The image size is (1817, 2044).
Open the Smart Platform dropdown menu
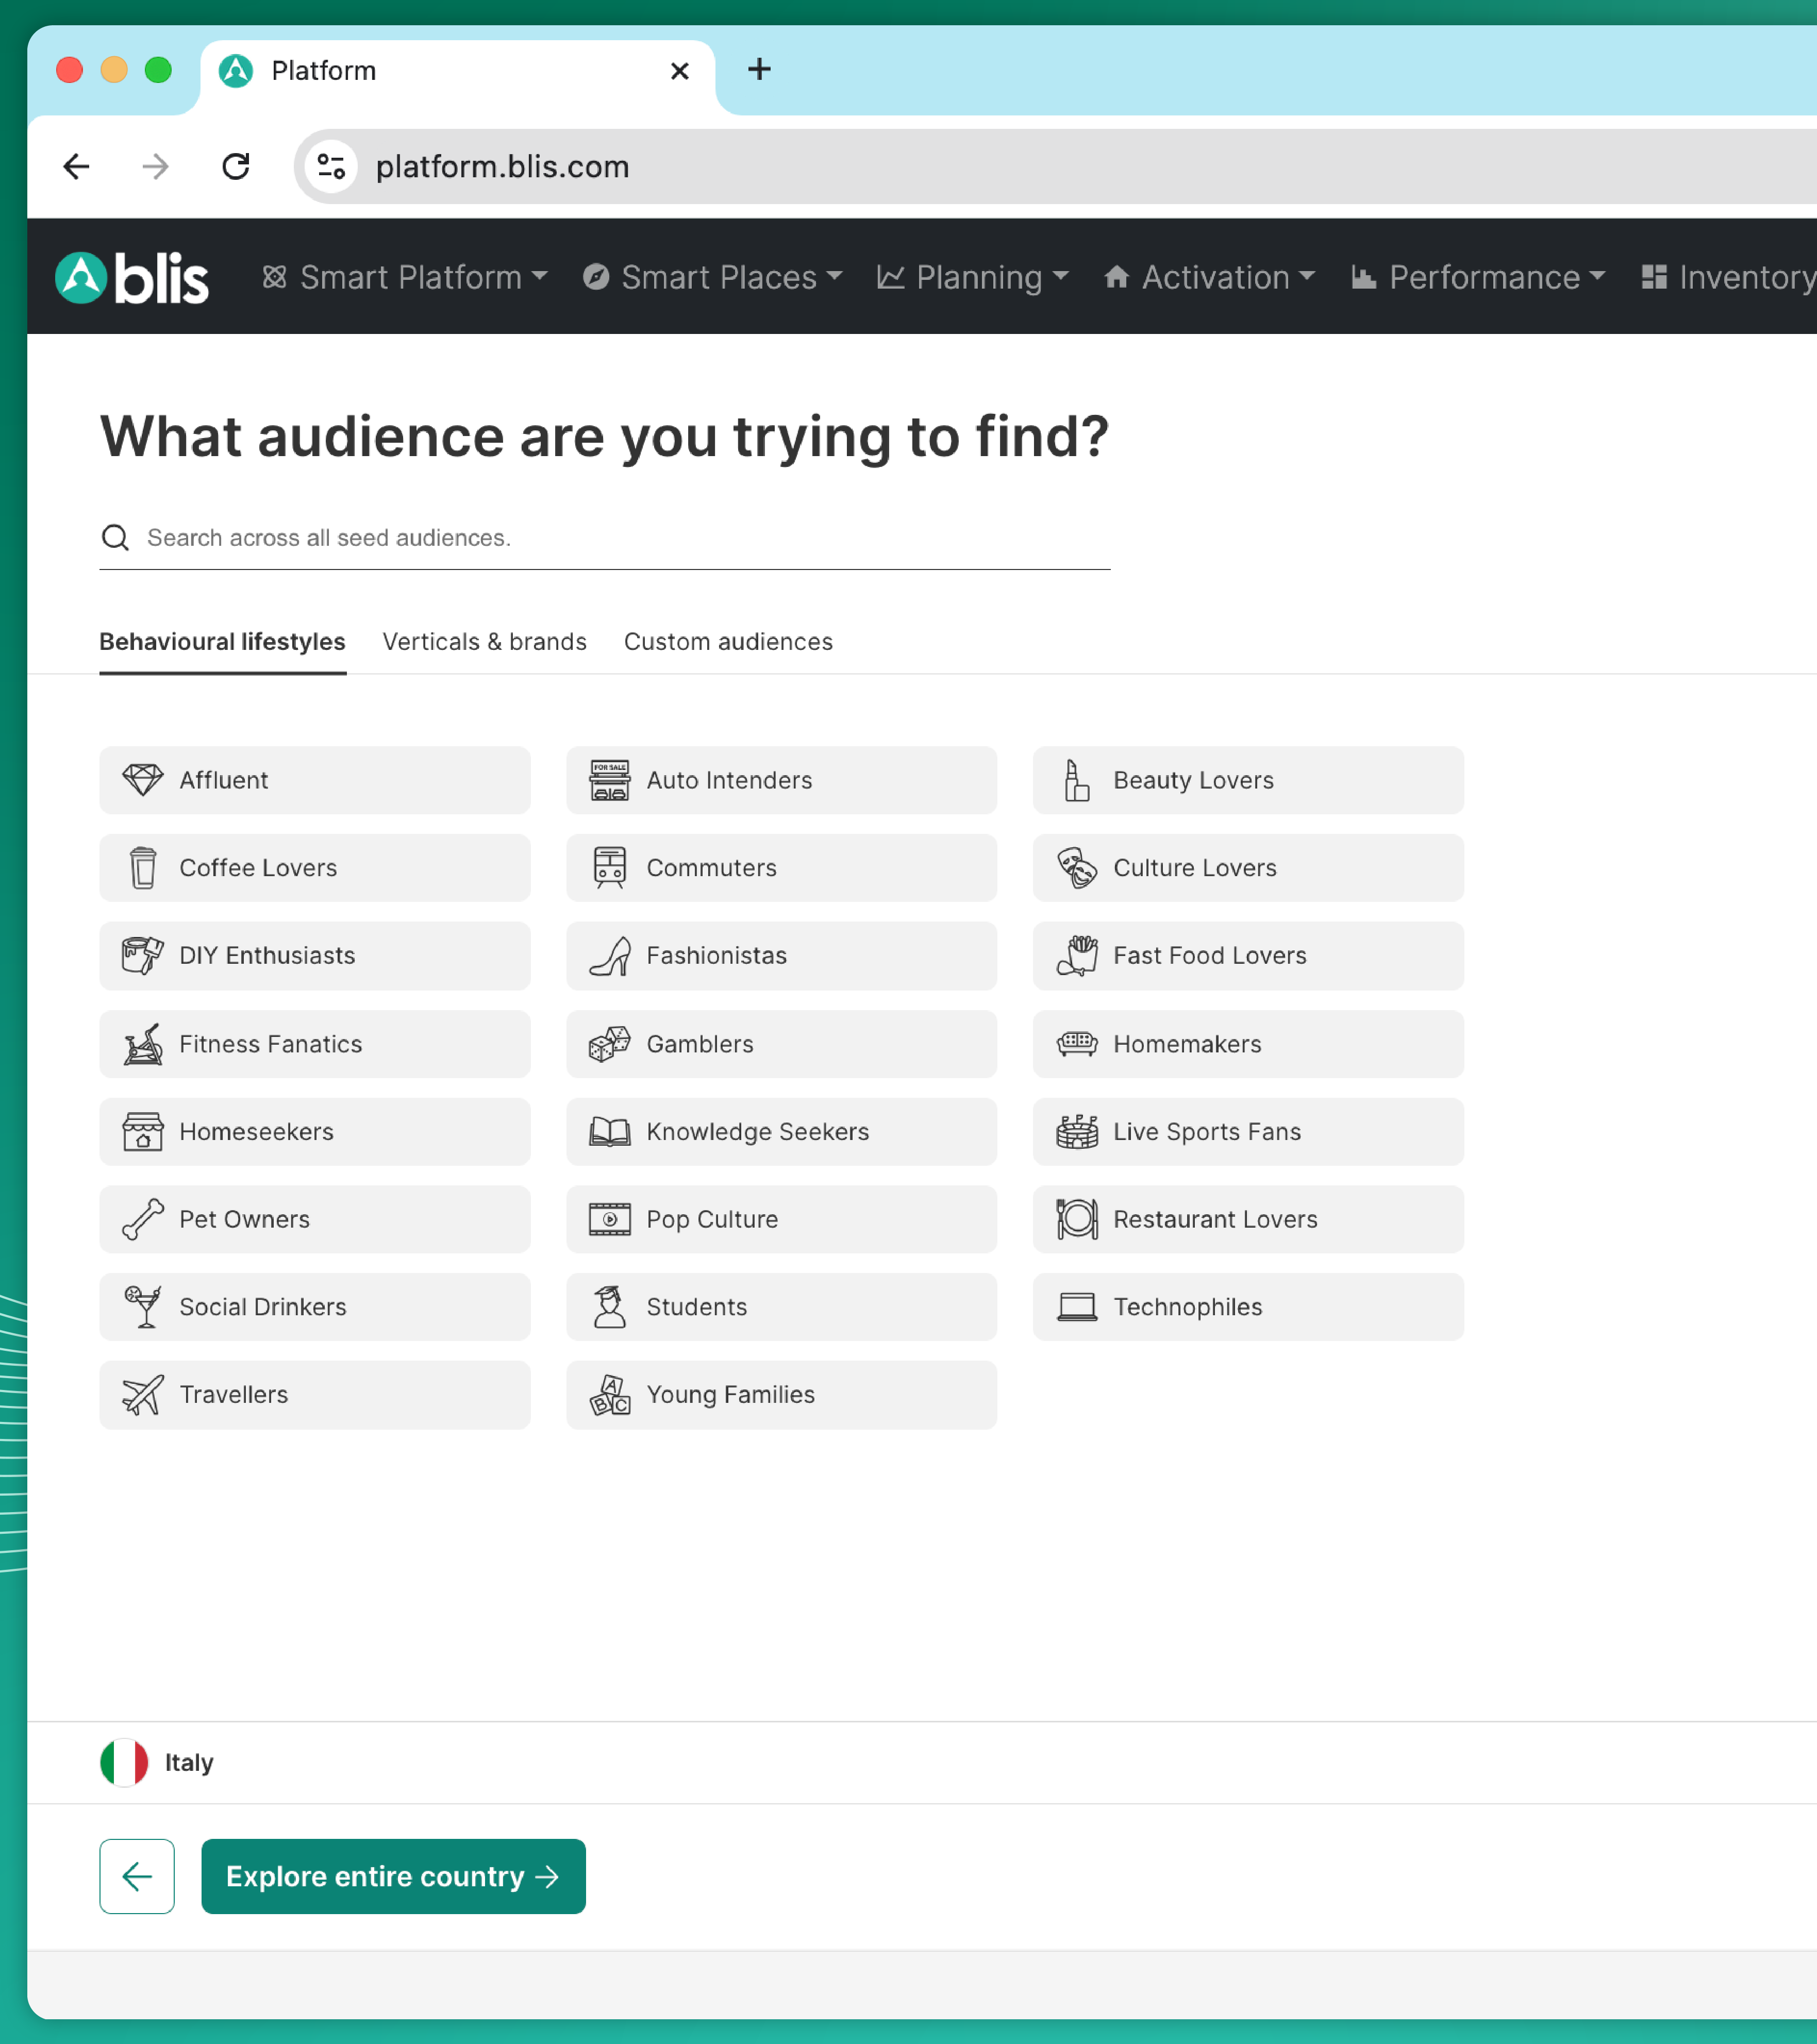pos(405,277)
